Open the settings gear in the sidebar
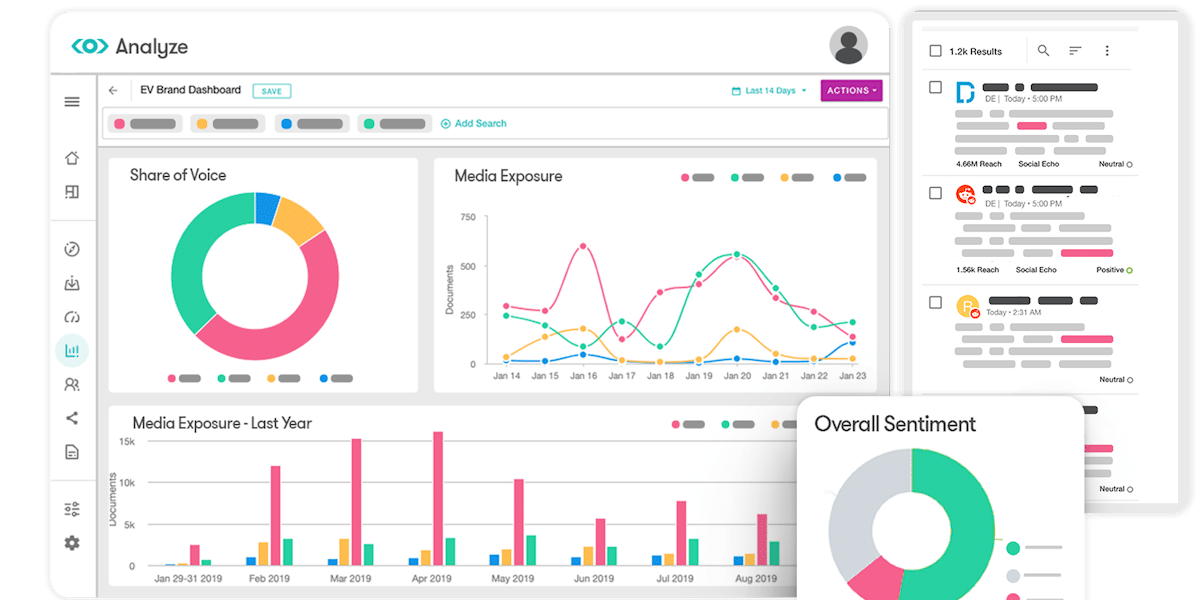The width and height of the screenshot is (1200, 600). (72, 543)
